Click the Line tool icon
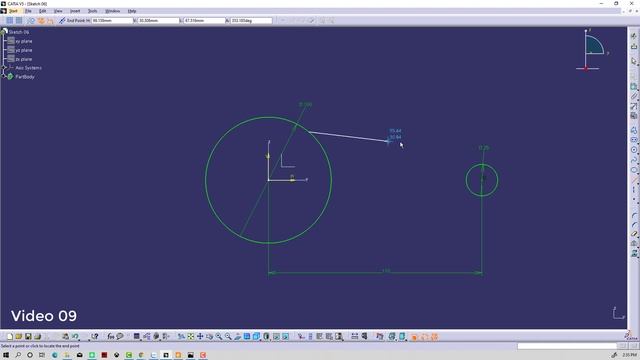This screenshot has width=640, height=360. 633,180
